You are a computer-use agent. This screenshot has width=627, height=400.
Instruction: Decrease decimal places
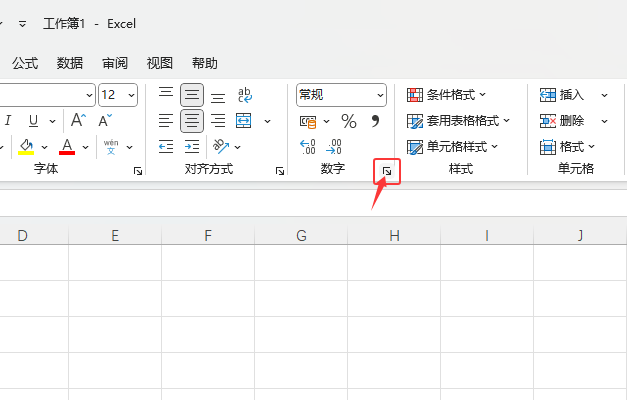click(334, 147)
